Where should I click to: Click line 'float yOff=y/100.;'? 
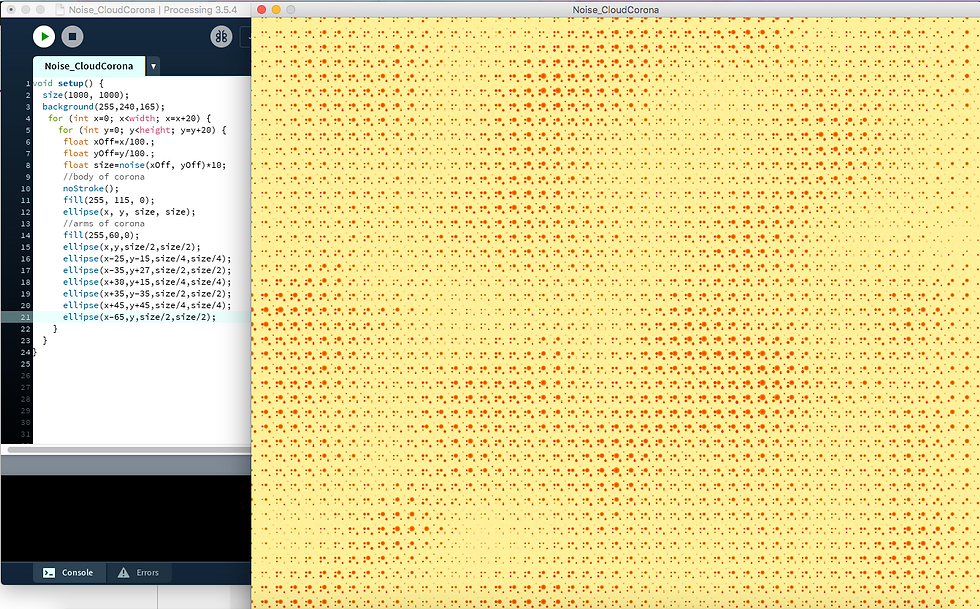[x=109, y=153]
